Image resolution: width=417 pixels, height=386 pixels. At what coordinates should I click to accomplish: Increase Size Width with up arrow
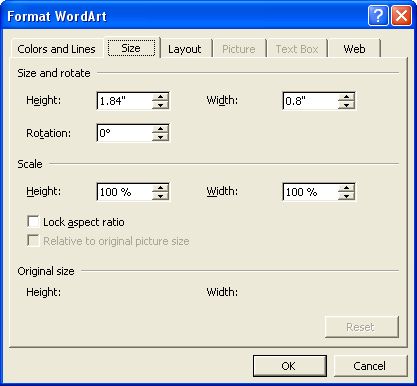346,97
